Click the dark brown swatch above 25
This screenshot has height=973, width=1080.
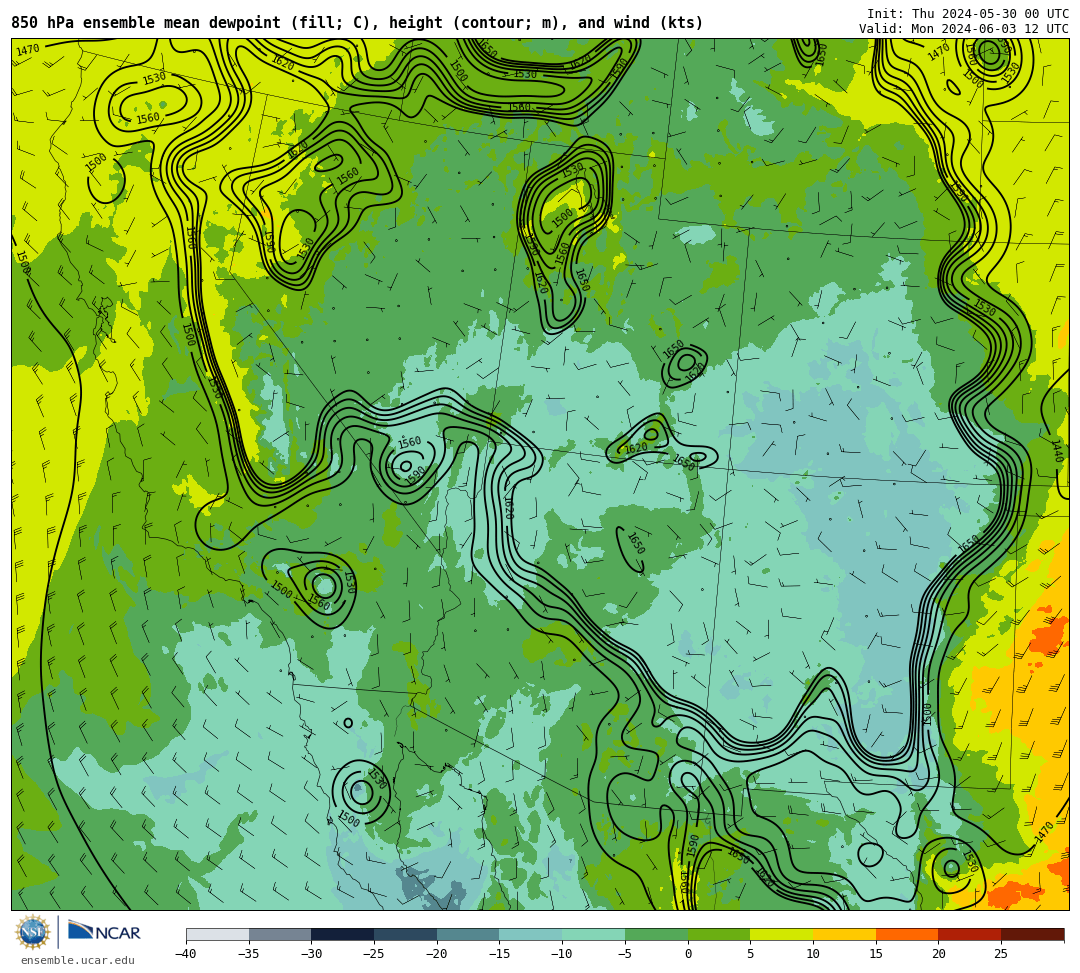pyautogui.click(x=1032, y=934)
